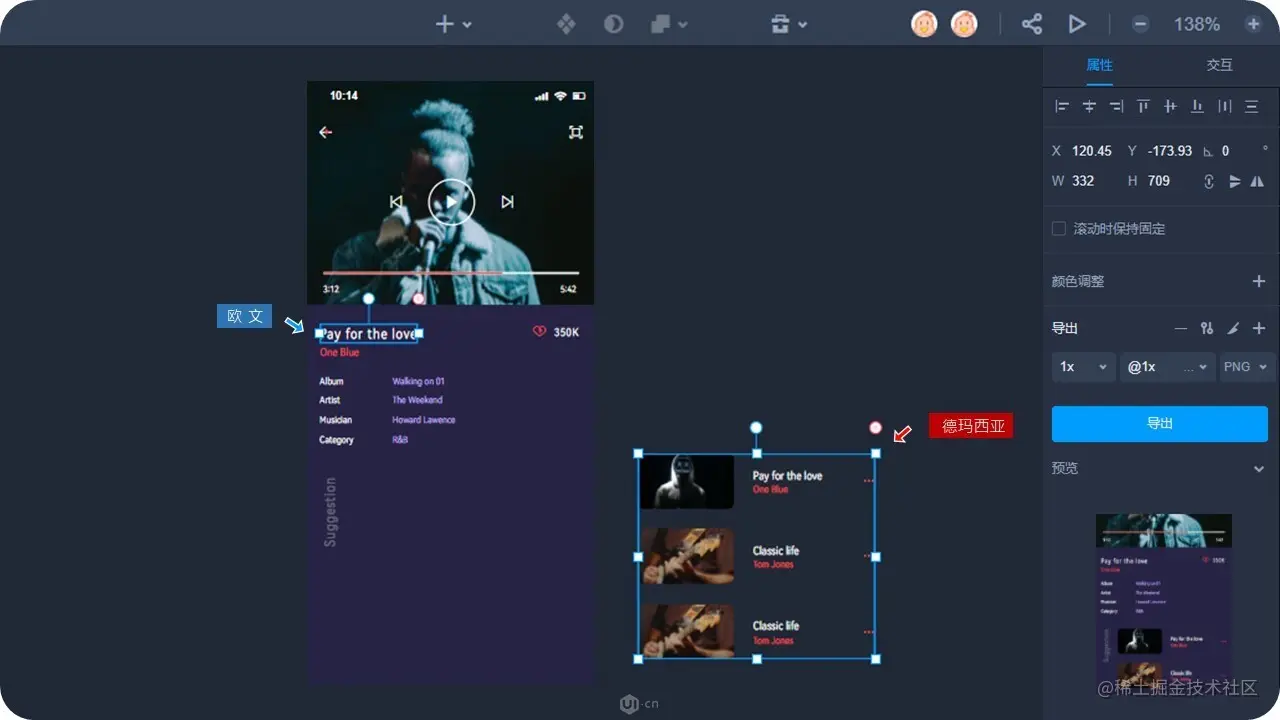Click the fullscreen icon in phone mockup
The height and width of the screenshot is (720, 1280).
[x=576, y=132]
